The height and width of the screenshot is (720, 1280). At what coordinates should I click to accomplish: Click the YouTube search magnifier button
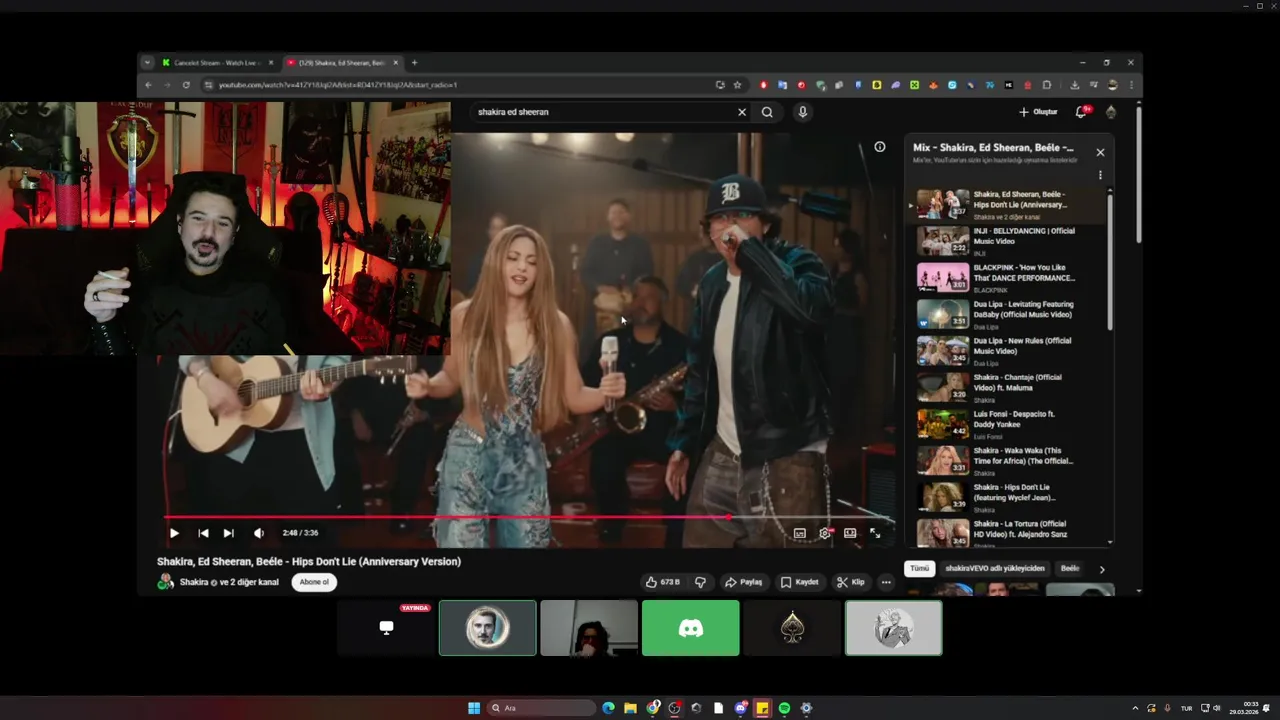[x=767, y=112]
